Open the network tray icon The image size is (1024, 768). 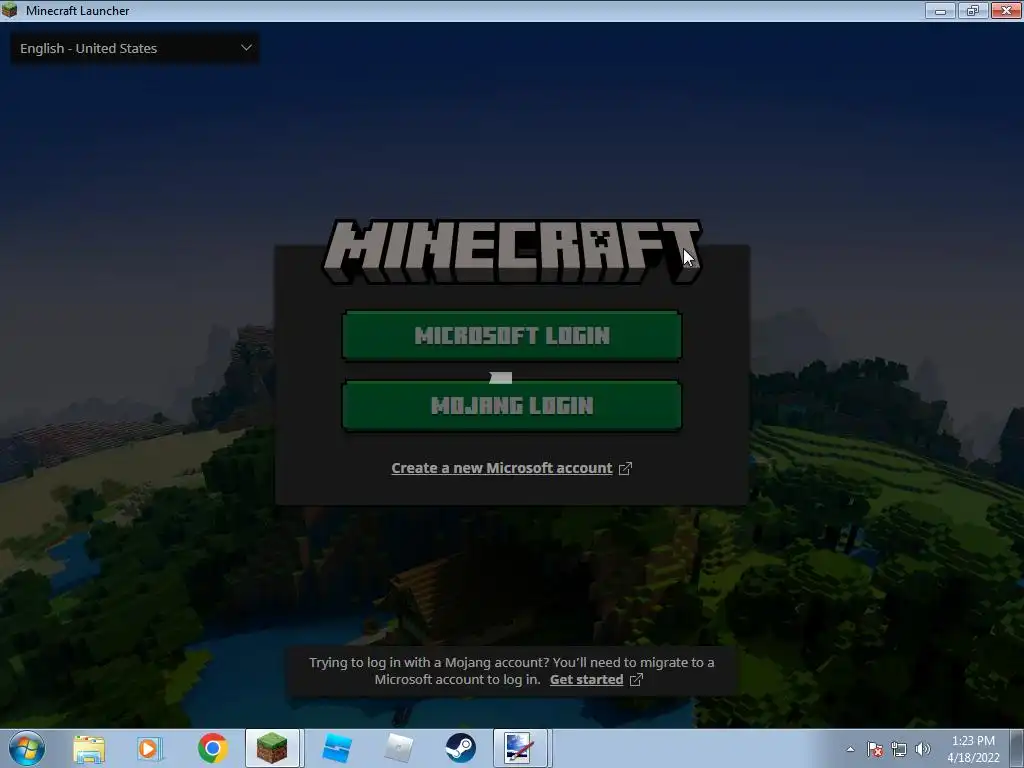pyautogui.click(x=899, y=749)
